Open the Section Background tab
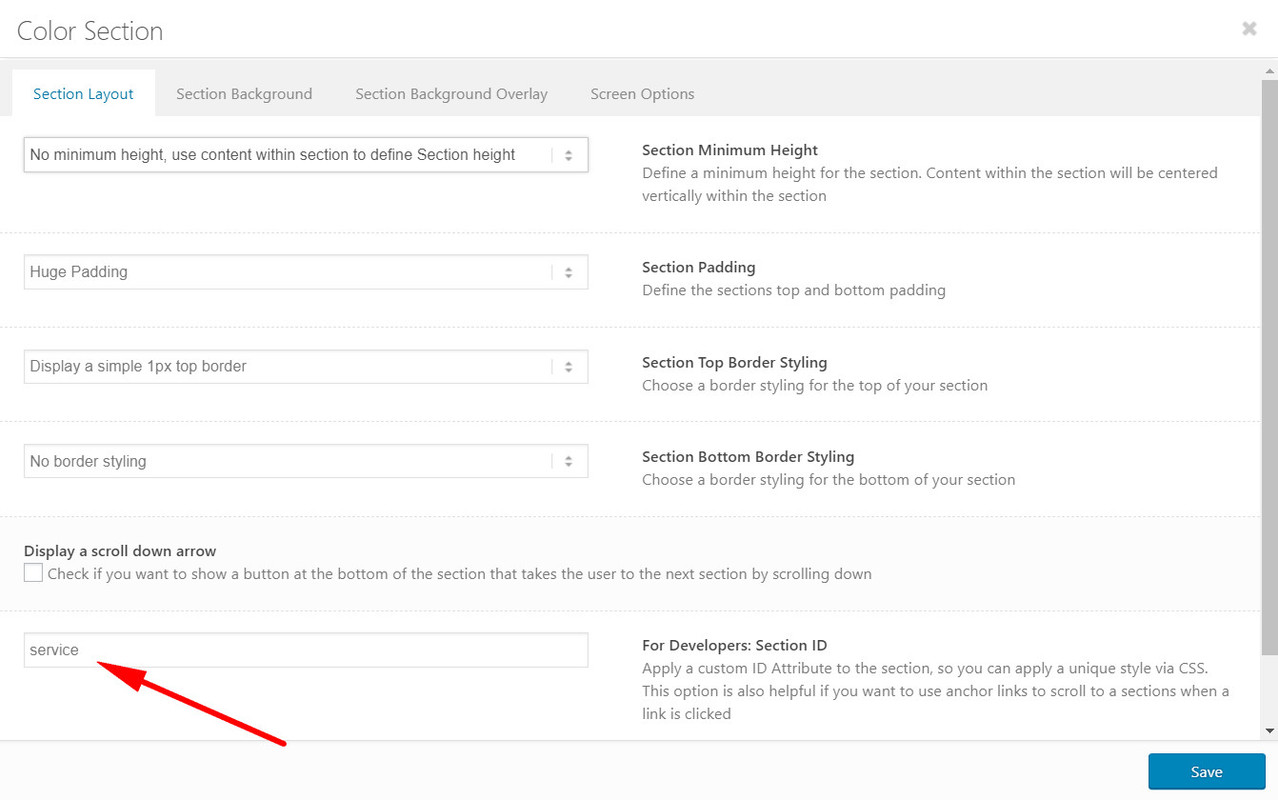This screenshot has width=1278, height=800. coord(244,94)
